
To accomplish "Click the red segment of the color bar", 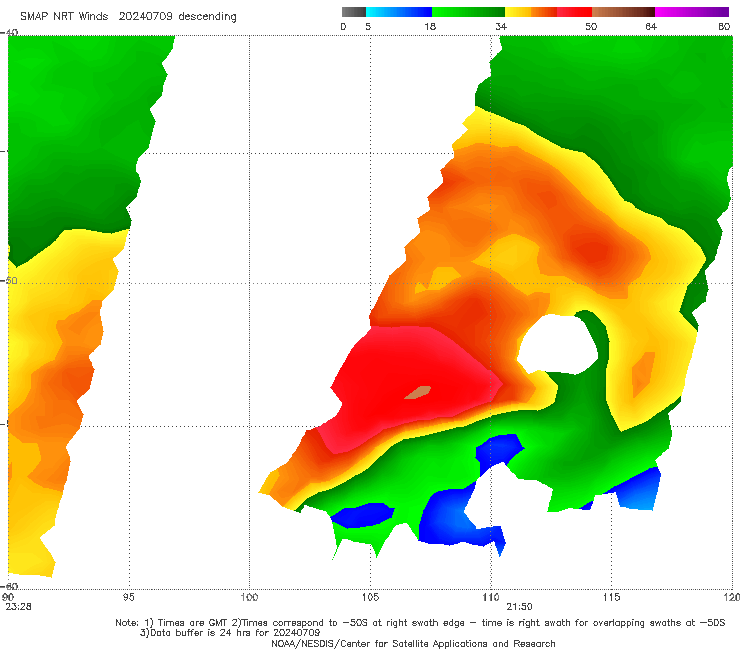I will coord(574,12).
